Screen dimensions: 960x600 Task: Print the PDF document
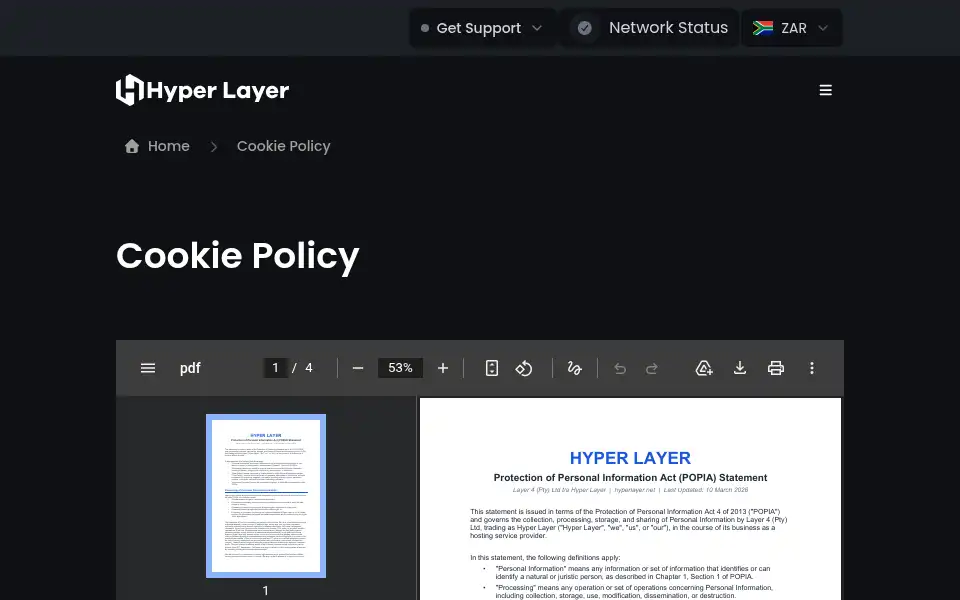pyautogui.click(x=776, y=368)
